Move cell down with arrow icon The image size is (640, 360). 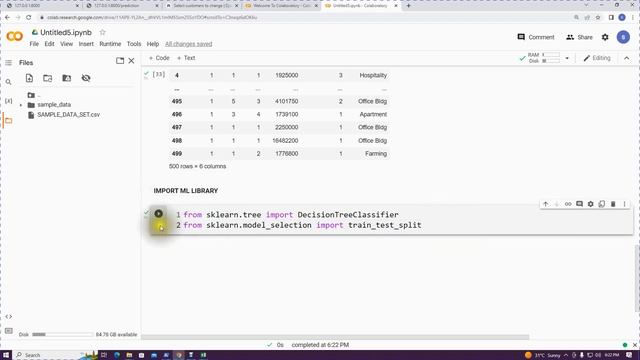(x=557, y=204)
